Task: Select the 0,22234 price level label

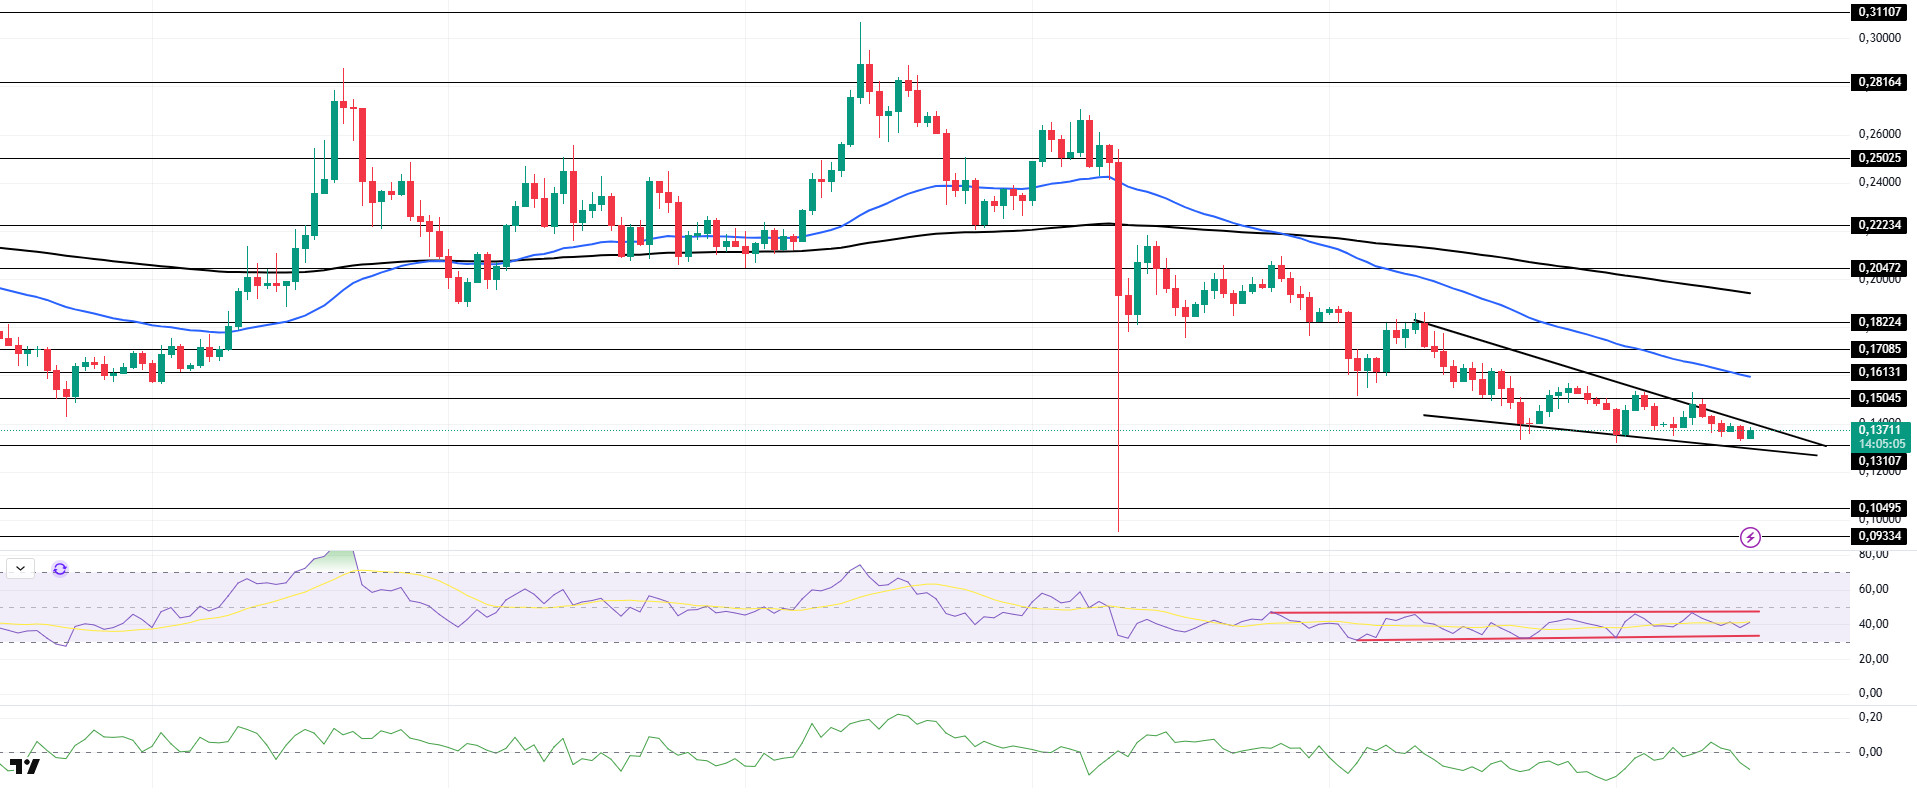Action: coord(1879,225)
